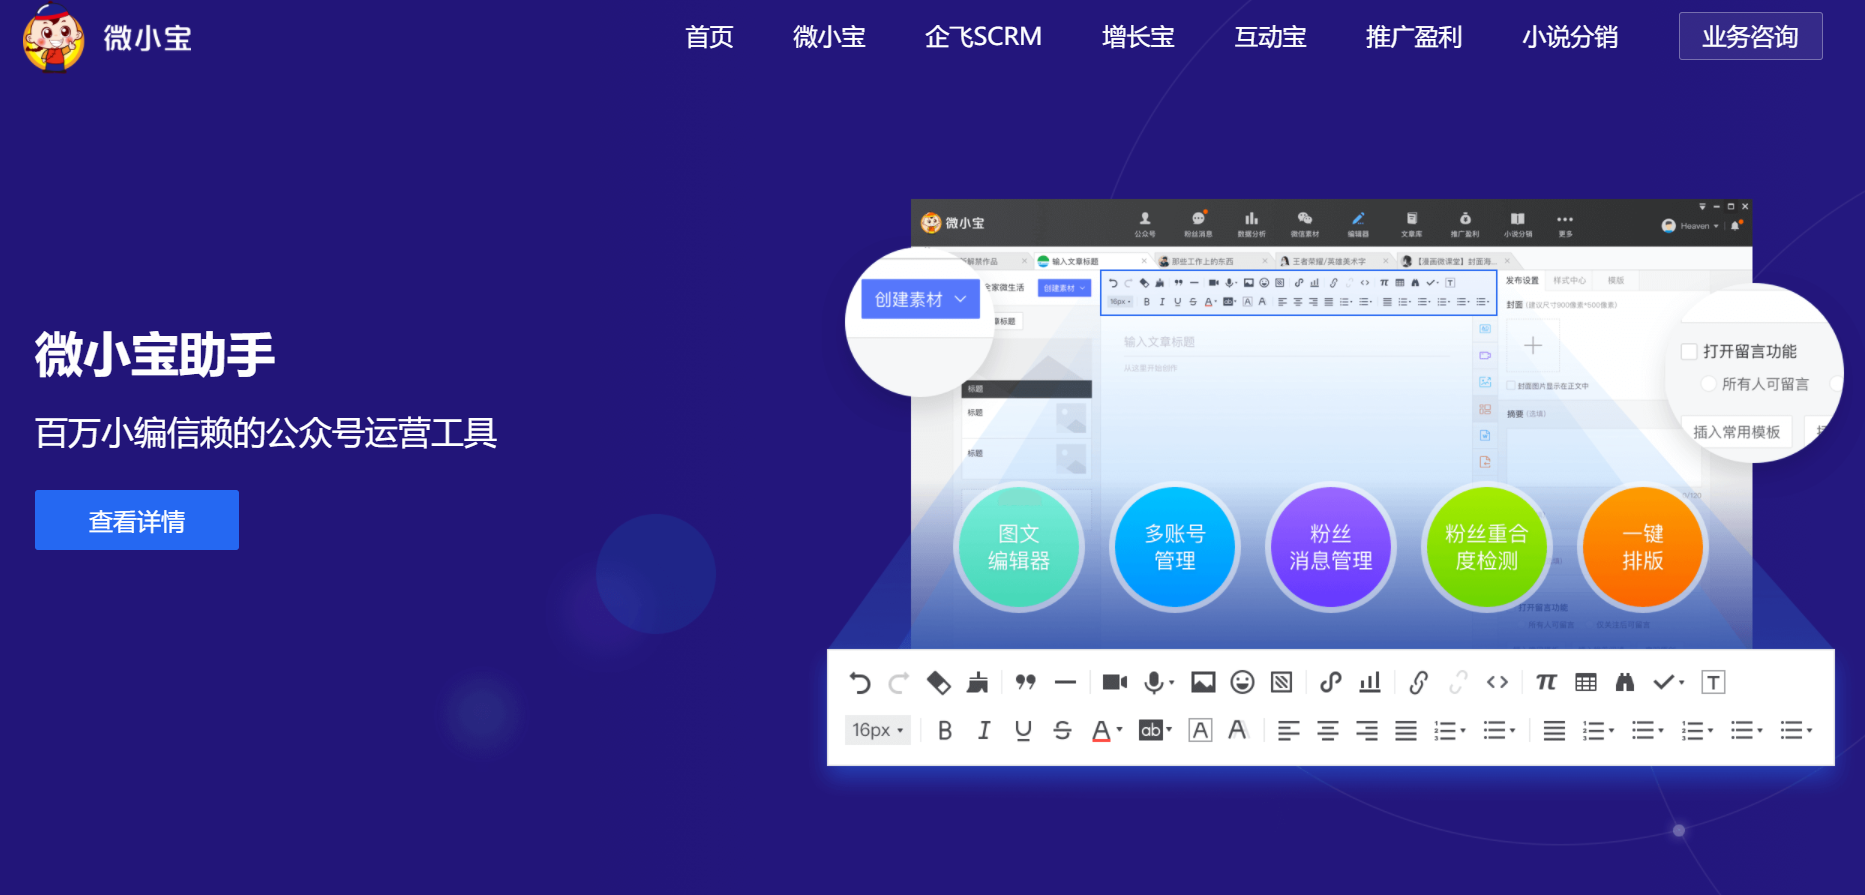Open the 微小宝 navigation item
Screen dimensions: 1865x895
[829, 37]
